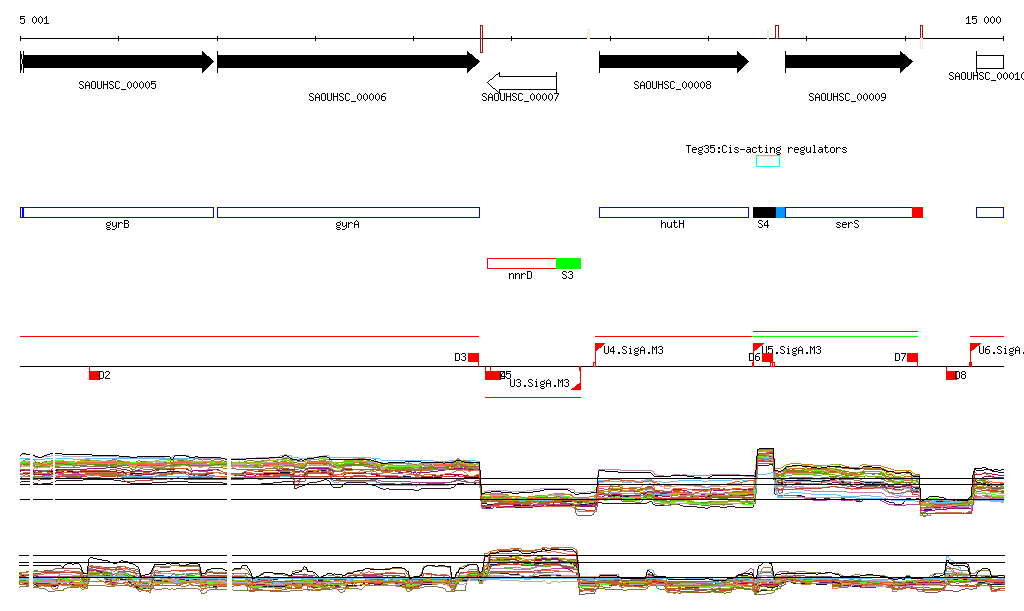Click the D7 red terminator marker
Screen dimensions: 1024x611
pyautogui.click(x=912, y=358)
